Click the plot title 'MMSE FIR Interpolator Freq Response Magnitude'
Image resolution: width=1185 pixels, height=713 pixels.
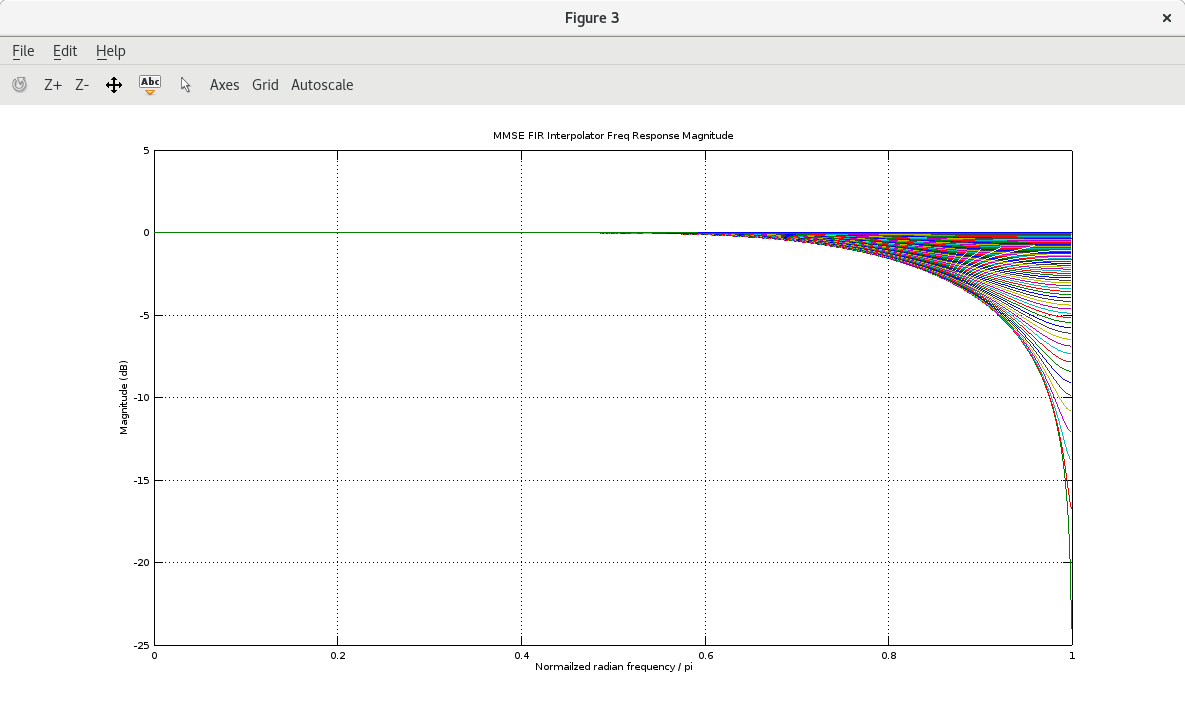tap(613, 135)
